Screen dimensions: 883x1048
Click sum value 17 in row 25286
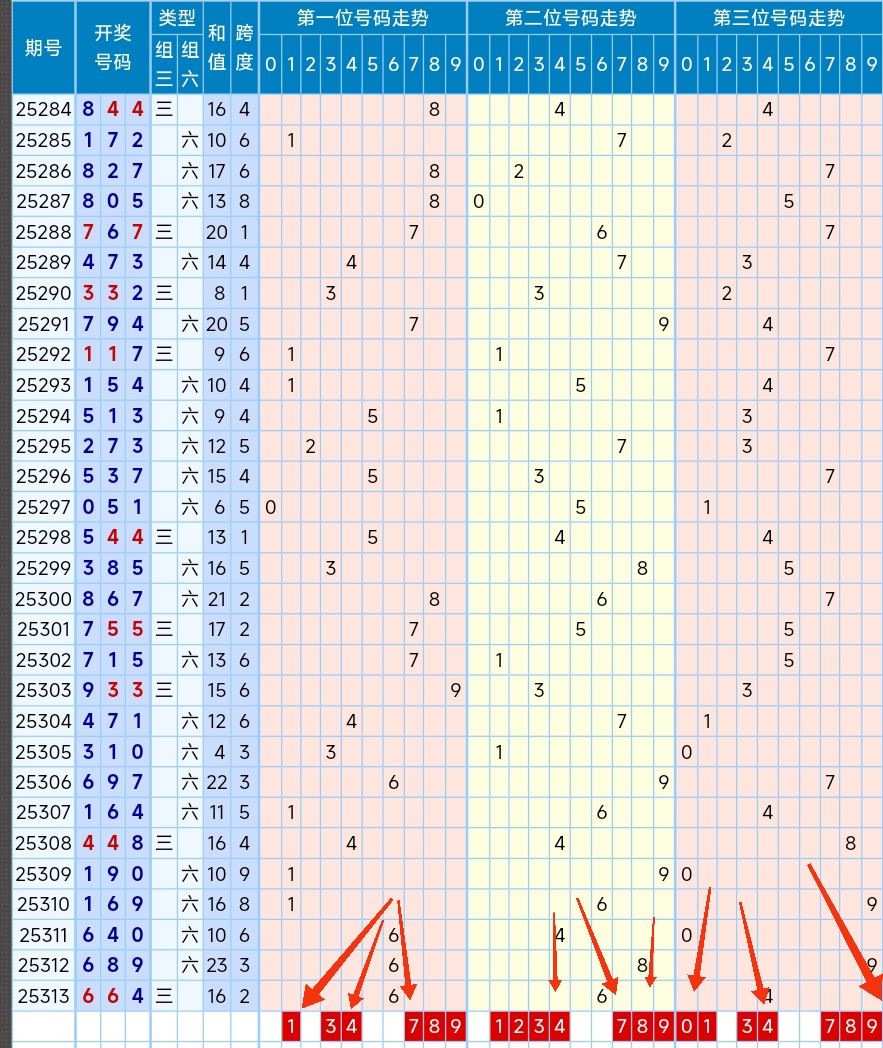coord(217,171)
